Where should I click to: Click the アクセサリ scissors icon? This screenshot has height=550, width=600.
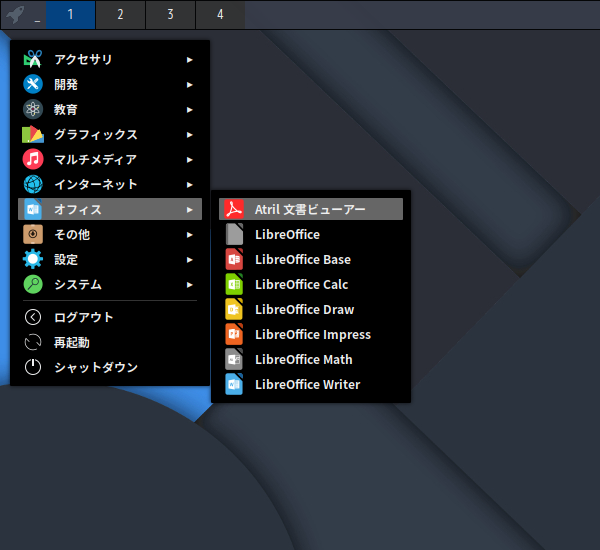[x=33, y=59]
